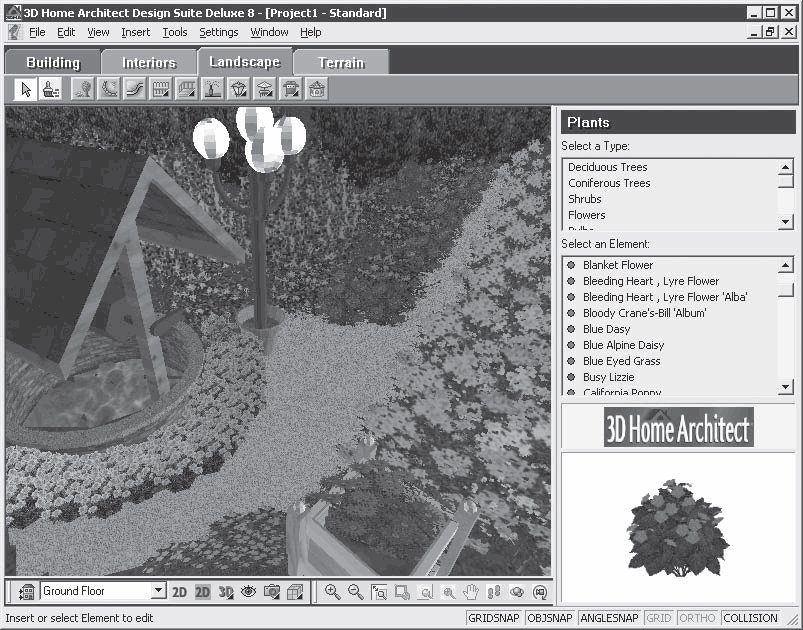Activate the pan hand tool

click(x=471, y=592)
